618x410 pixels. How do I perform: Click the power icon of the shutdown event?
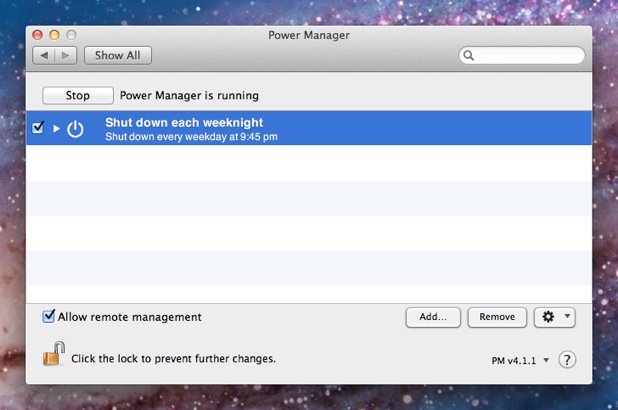(x=75, y=129)
